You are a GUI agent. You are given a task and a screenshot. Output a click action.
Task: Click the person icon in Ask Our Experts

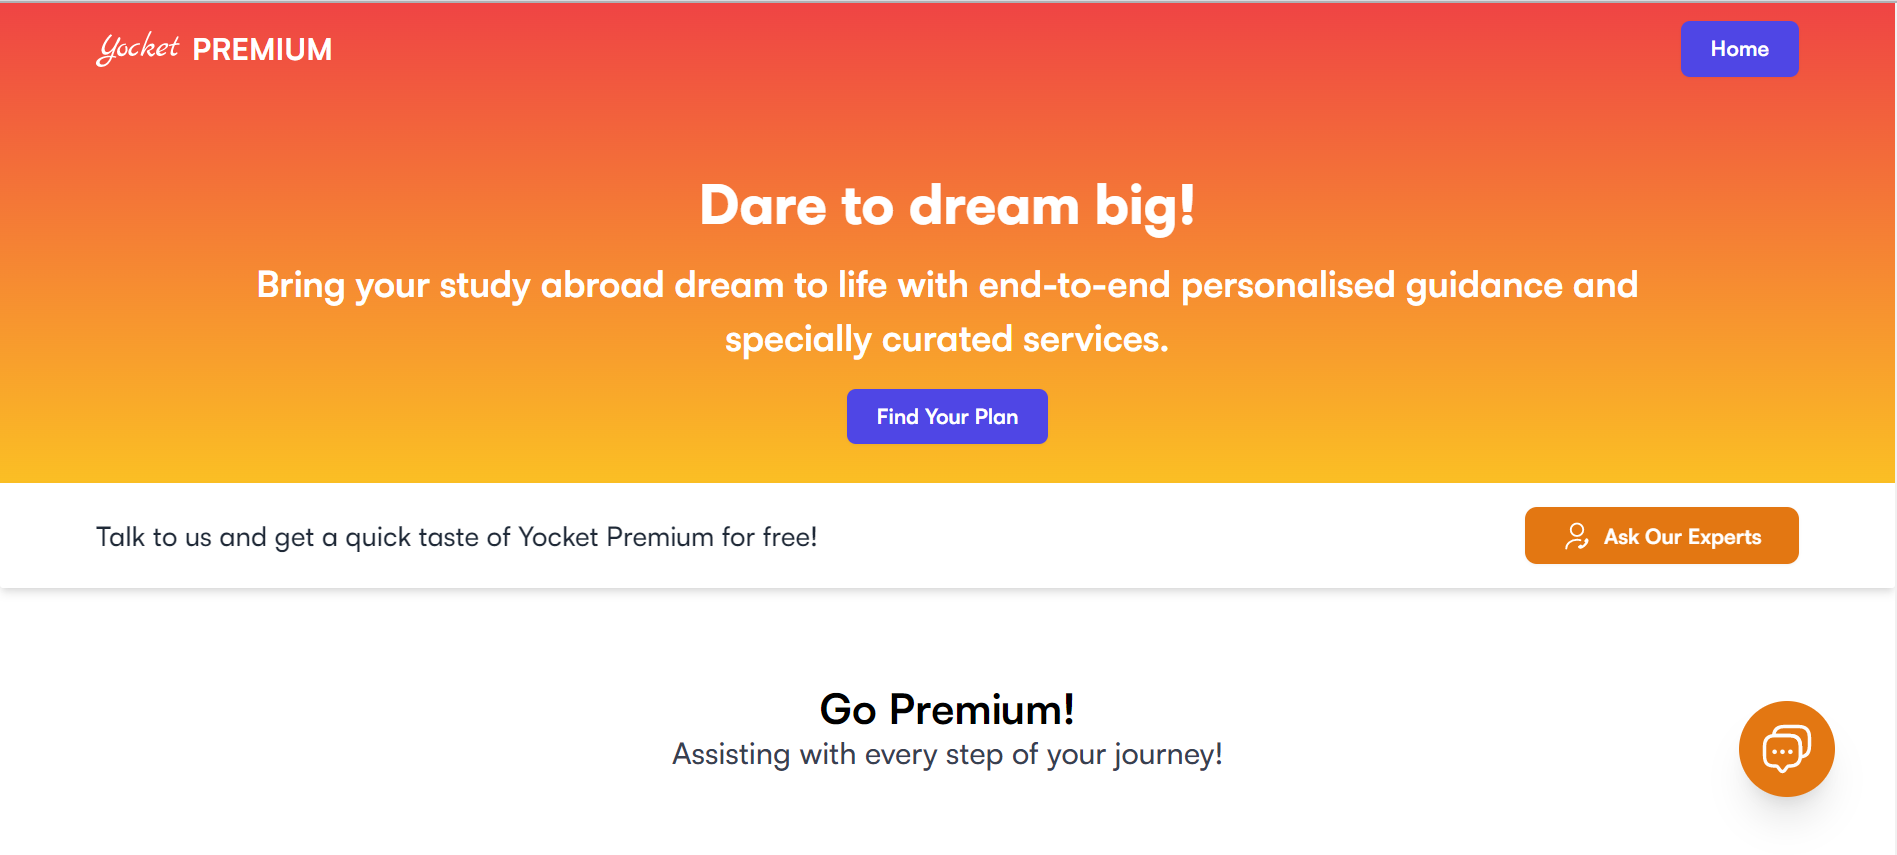tap(1576, 536)
